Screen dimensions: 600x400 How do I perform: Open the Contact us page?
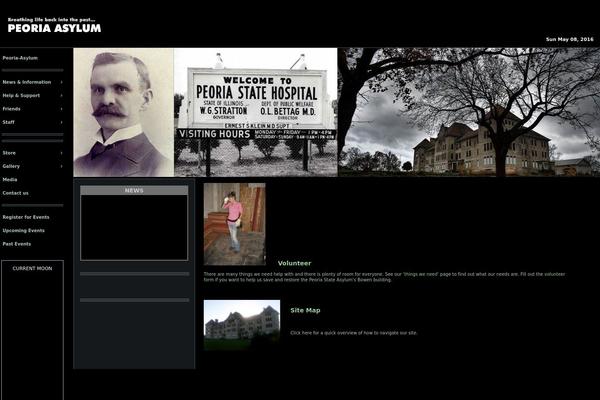(15, 193)
